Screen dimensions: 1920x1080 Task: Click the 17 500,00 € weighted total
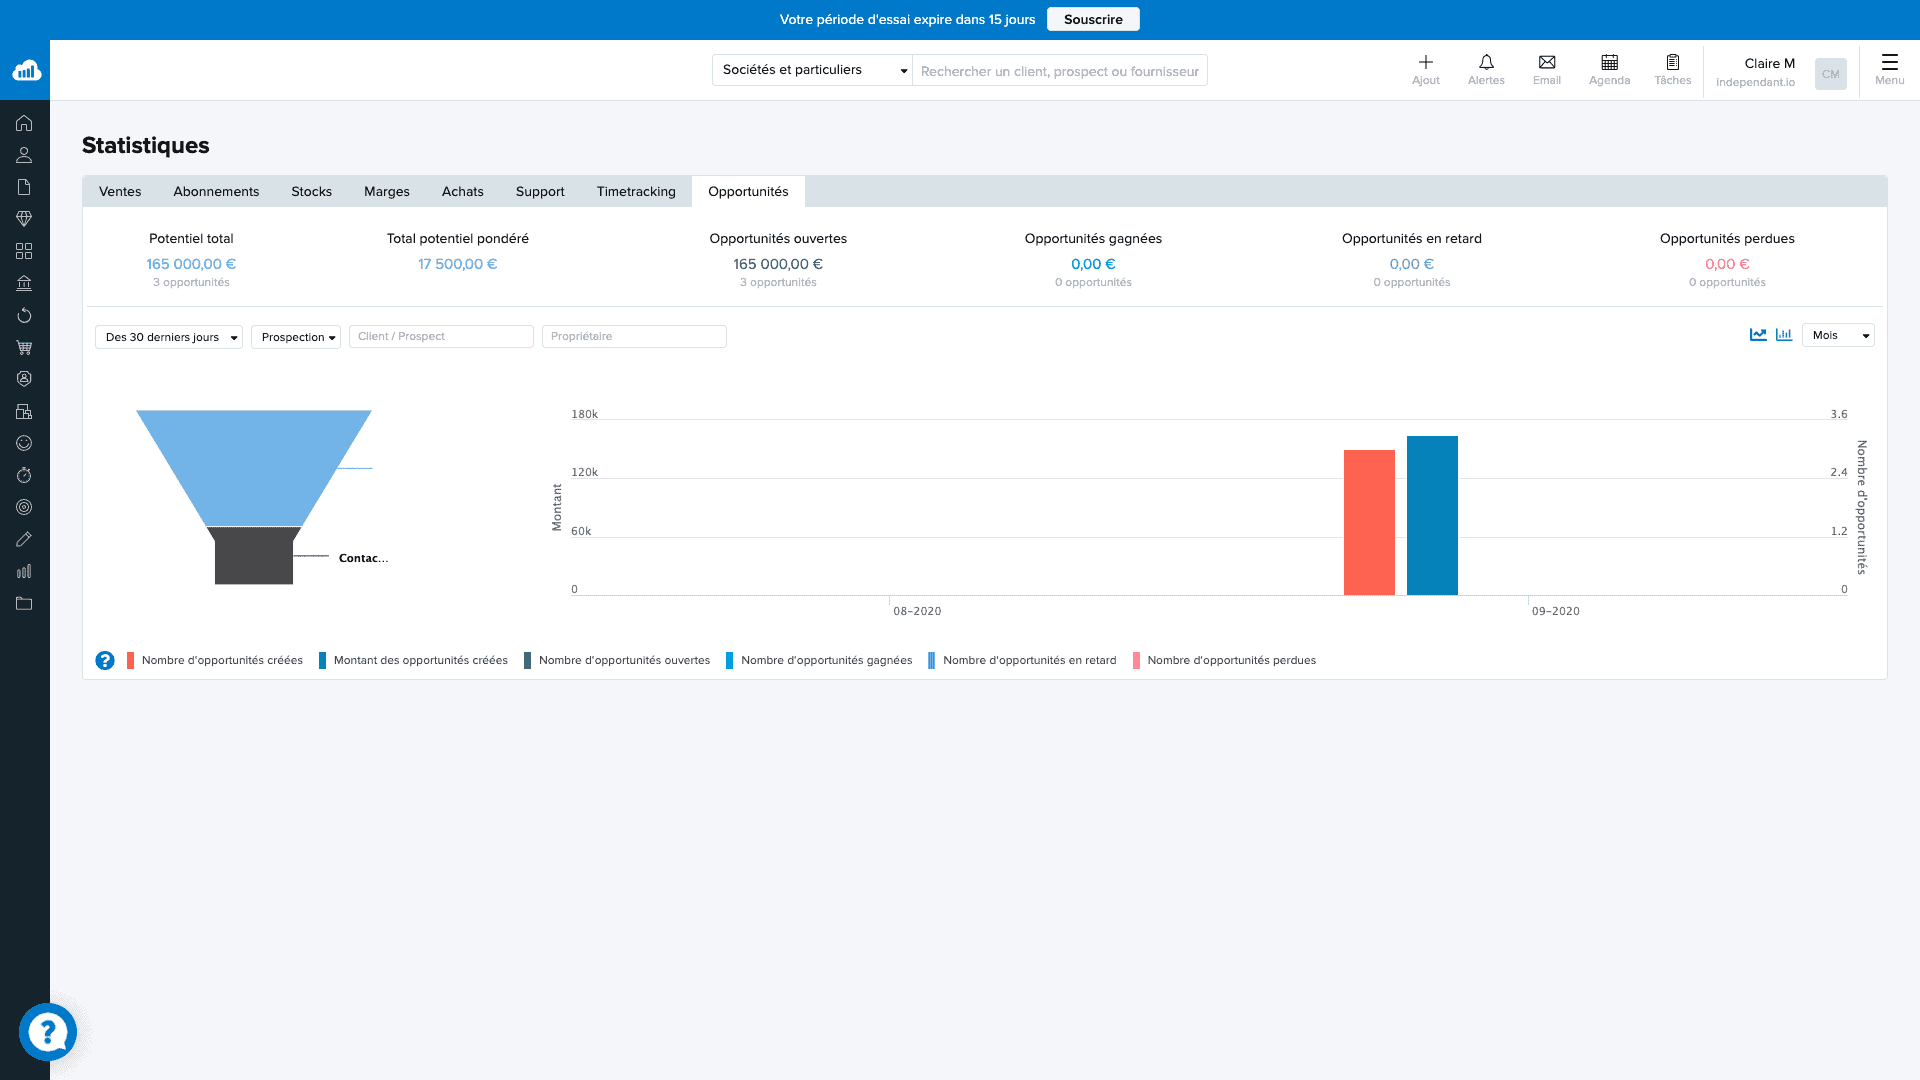(458, 264)
